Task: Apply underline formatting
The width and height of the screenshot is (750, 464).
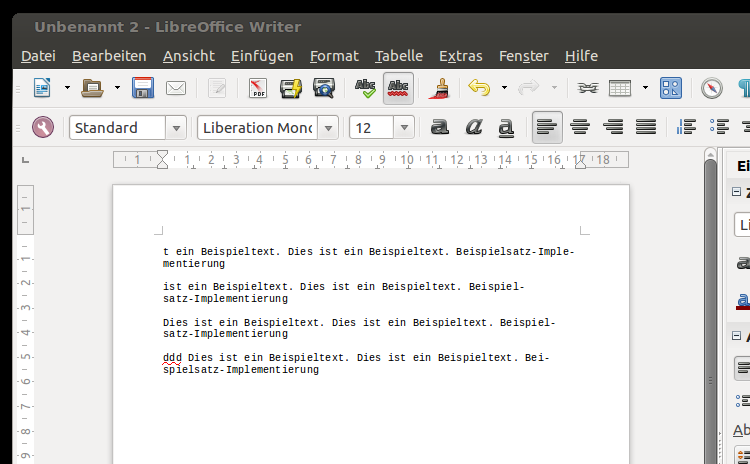Action: point(506,128)
